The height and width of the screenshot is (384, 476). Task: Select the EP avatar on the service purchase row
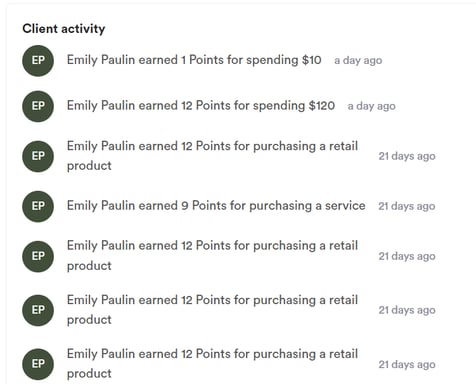38,206
